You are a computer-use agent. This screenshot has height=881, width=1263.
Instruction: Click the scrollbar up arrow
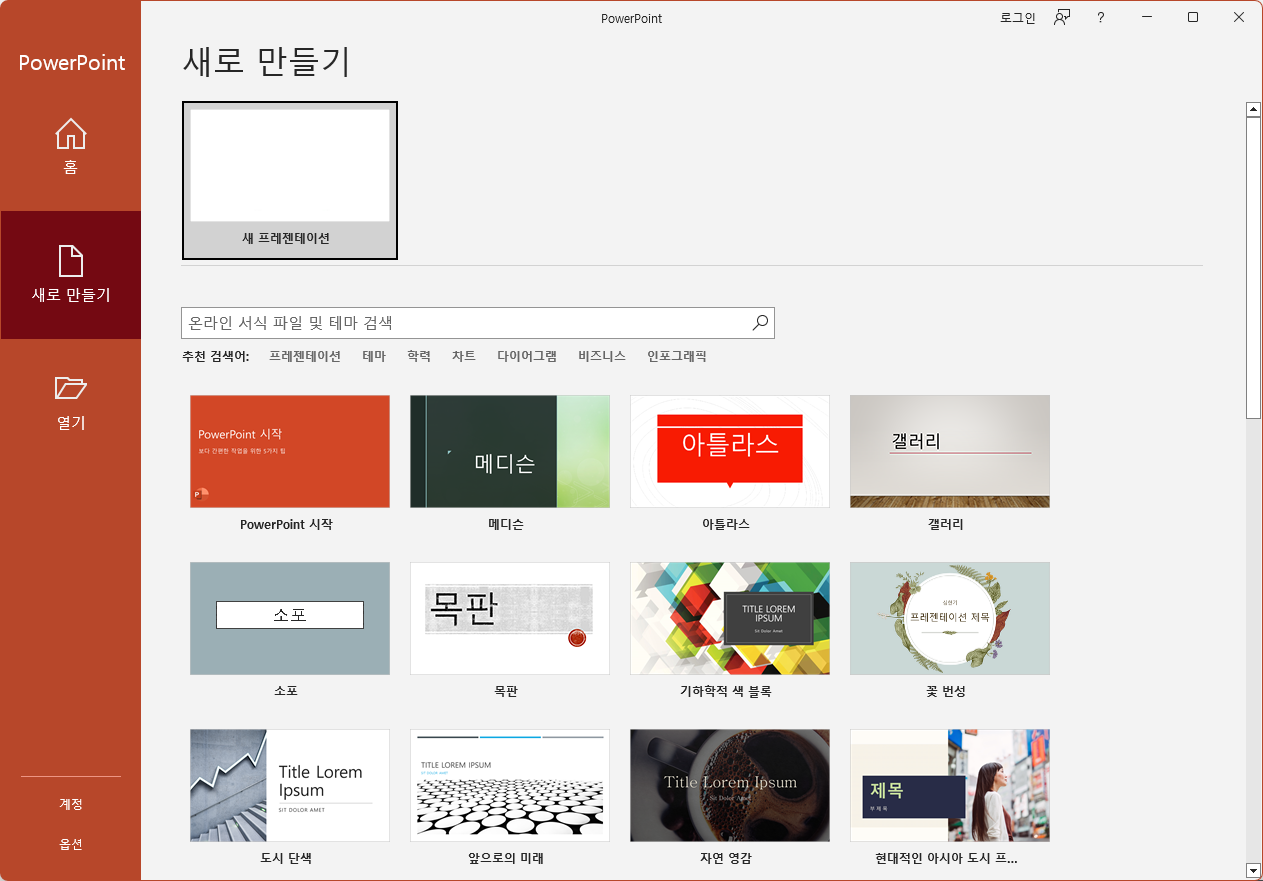click(1253, 109)
